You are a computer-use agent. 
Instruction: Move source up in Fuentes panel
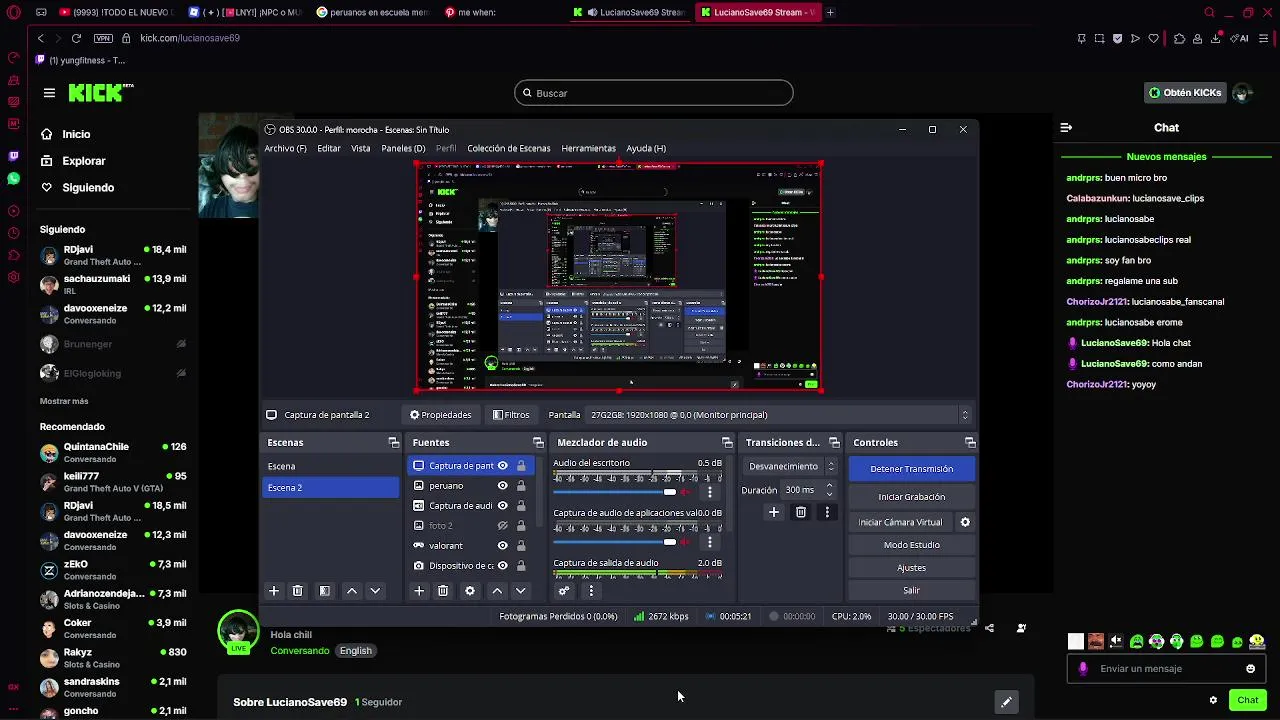pos(497,591)
